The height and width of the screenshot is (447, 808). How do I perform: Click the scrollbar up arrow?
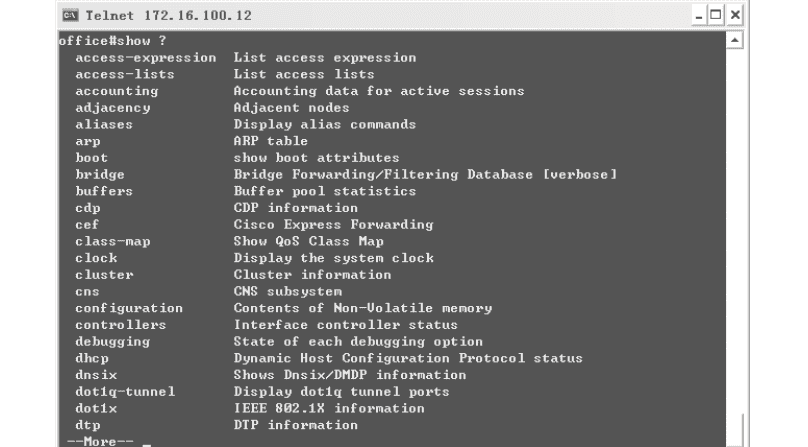pos(737,42)
